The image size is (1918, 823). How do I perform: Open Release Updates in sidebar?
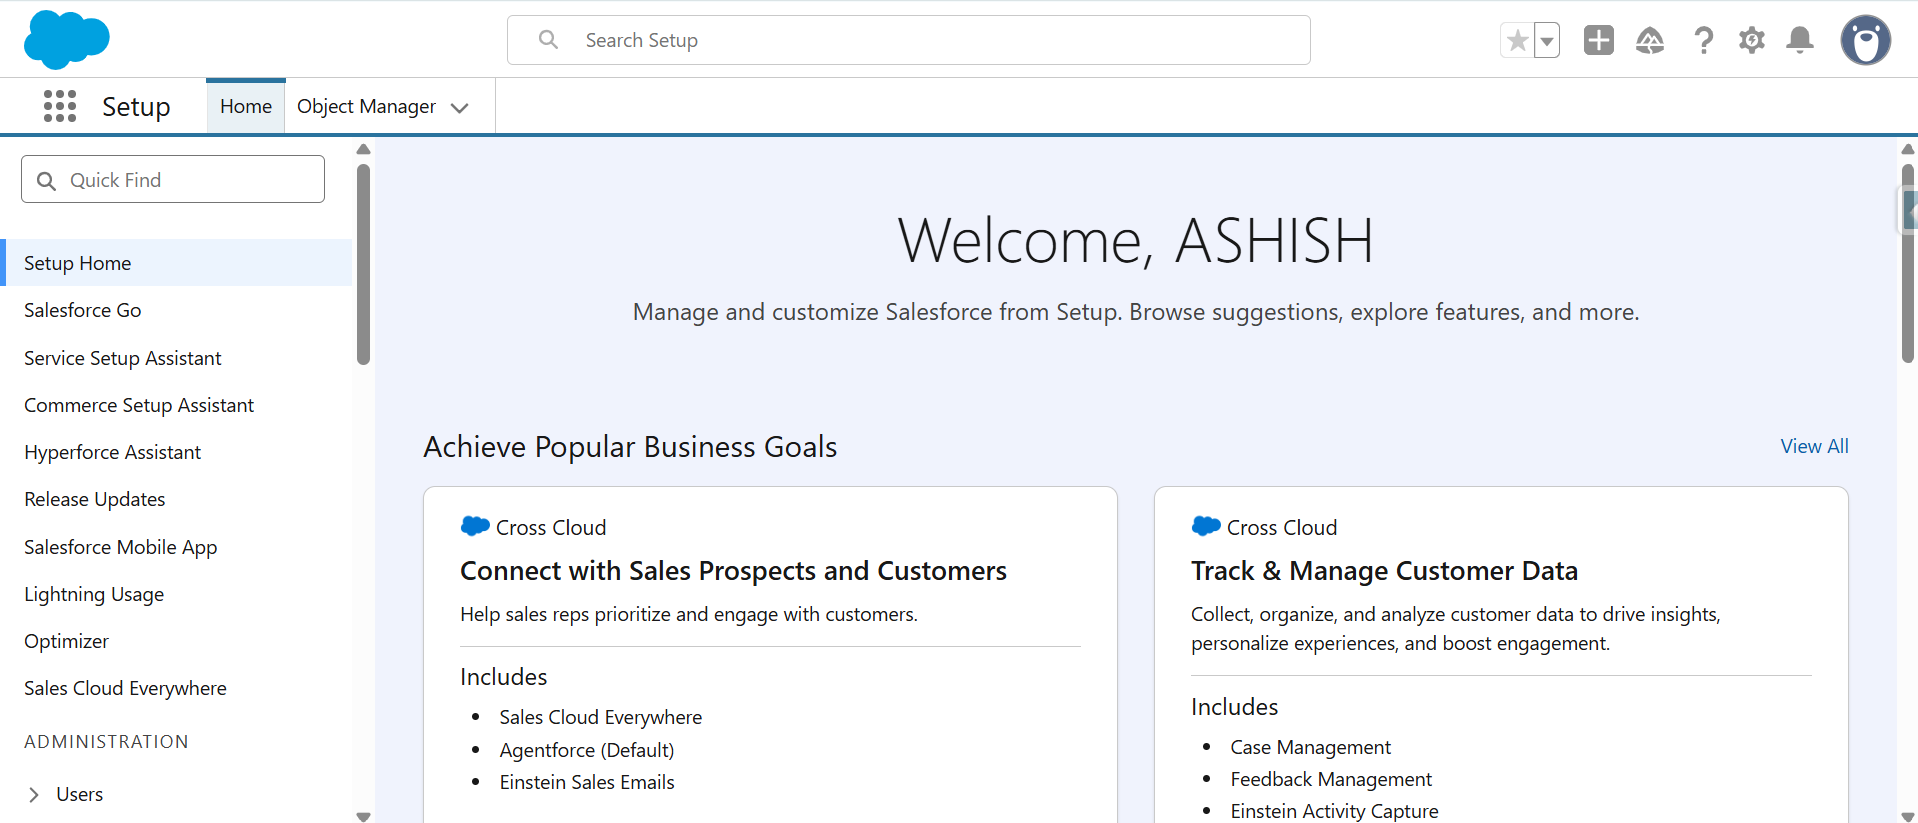pyautogui.click(x=95, y=499)
